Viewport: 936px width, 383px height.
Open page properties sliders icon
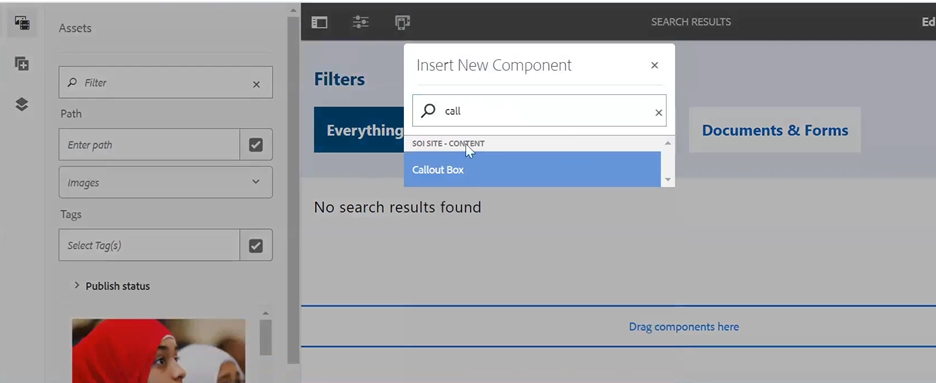[x=361, y=22]
